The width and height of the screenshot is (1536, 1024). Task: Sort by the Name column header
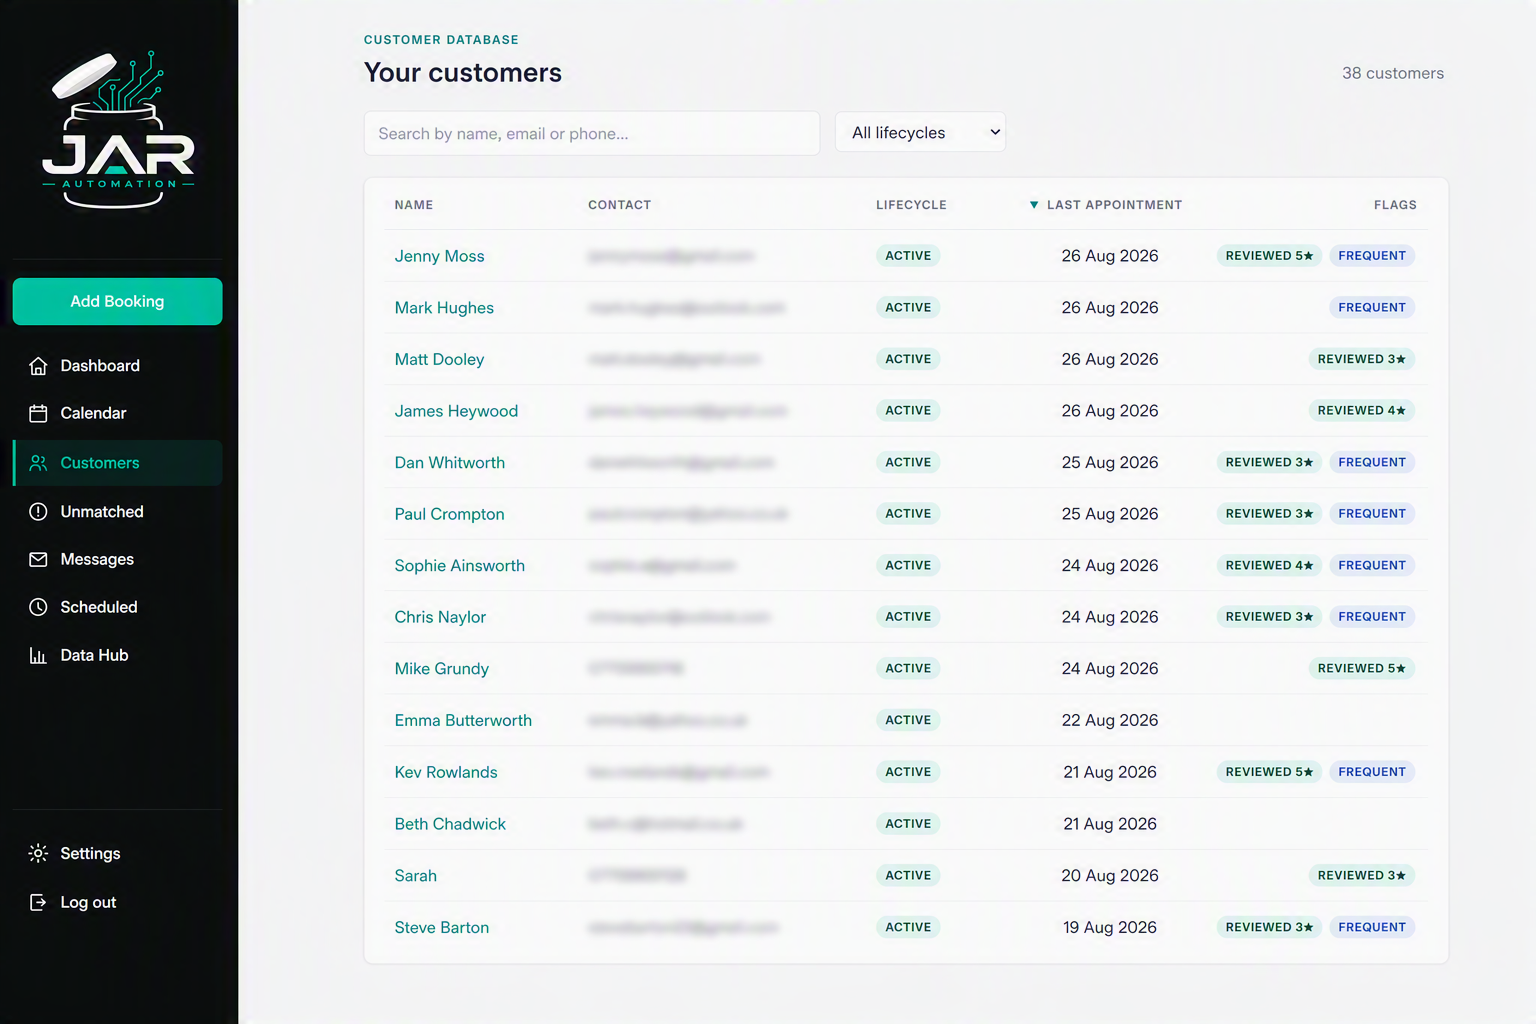[414, 205]
